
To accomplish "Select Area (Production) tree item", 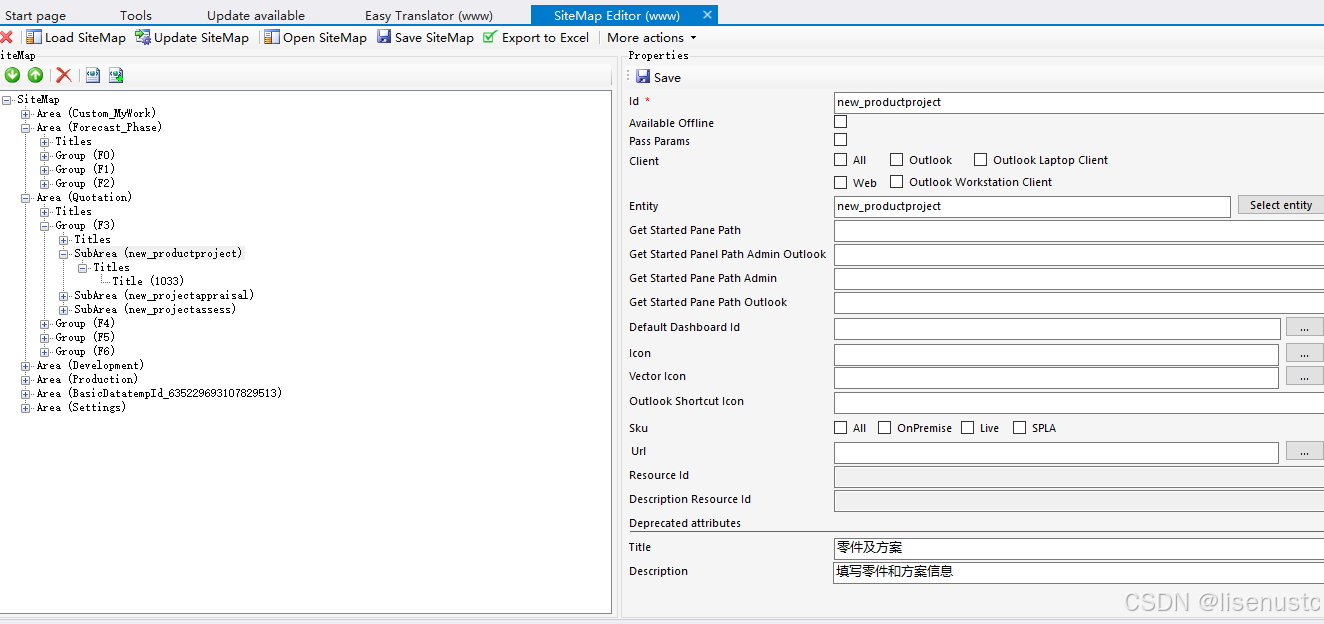I will tap(87, 380).
